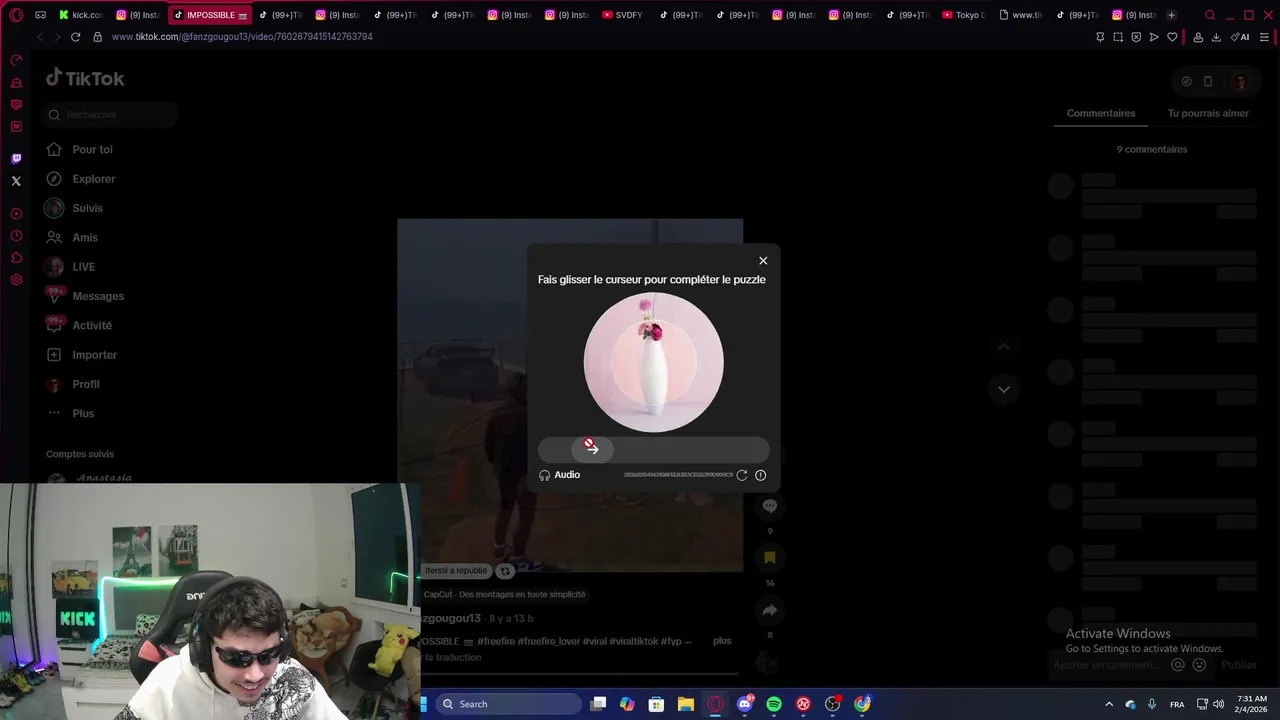Open the captcha info icon
This screenshot has height=720, width=1280.
point(761,475)
